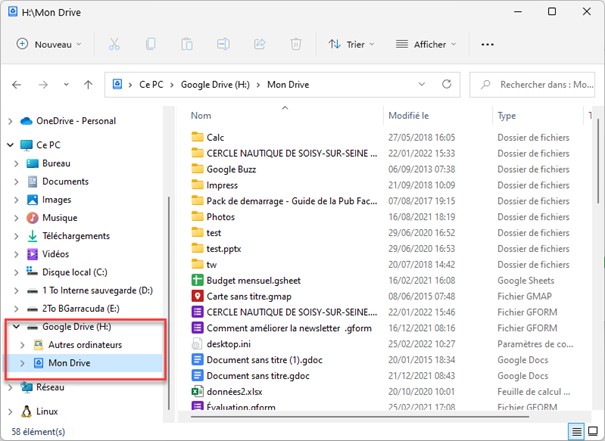Click the Back arrow navigation button
Image resolution: width=605 pixels, height=441 pixels.
tap(17, 86)
